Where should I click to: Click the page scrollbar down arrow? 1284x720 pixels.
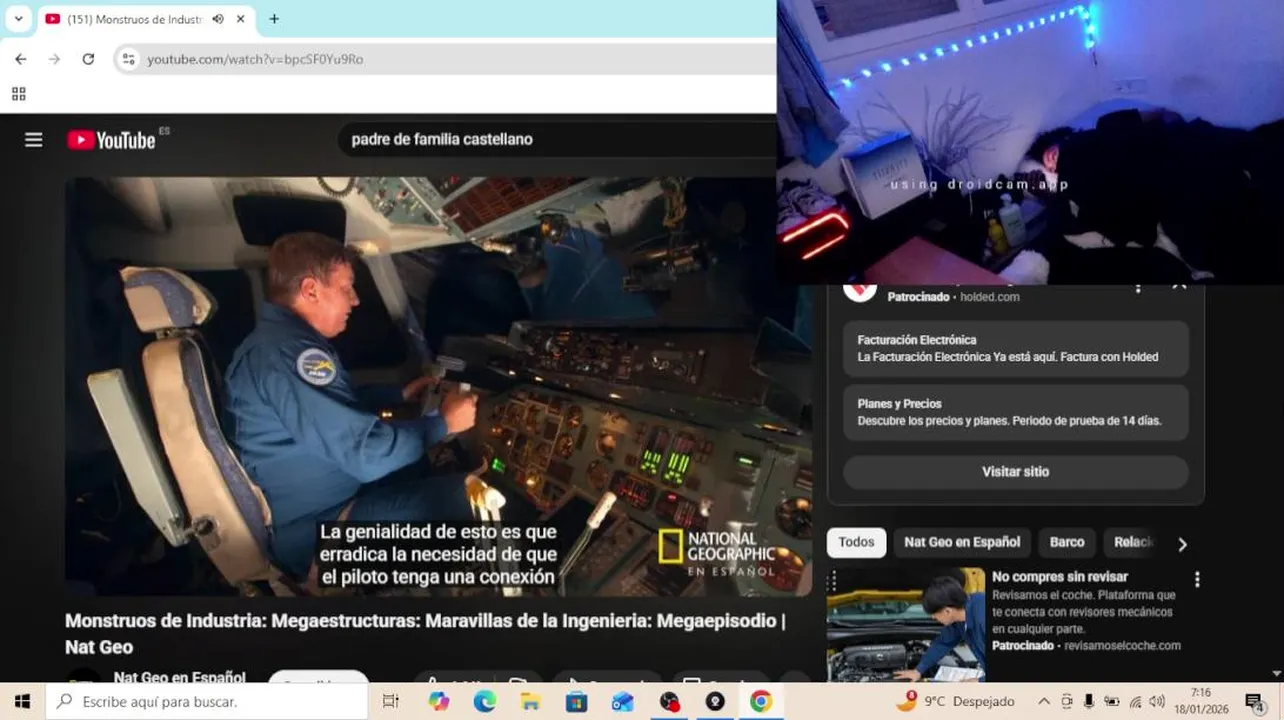coord(1277,675)
